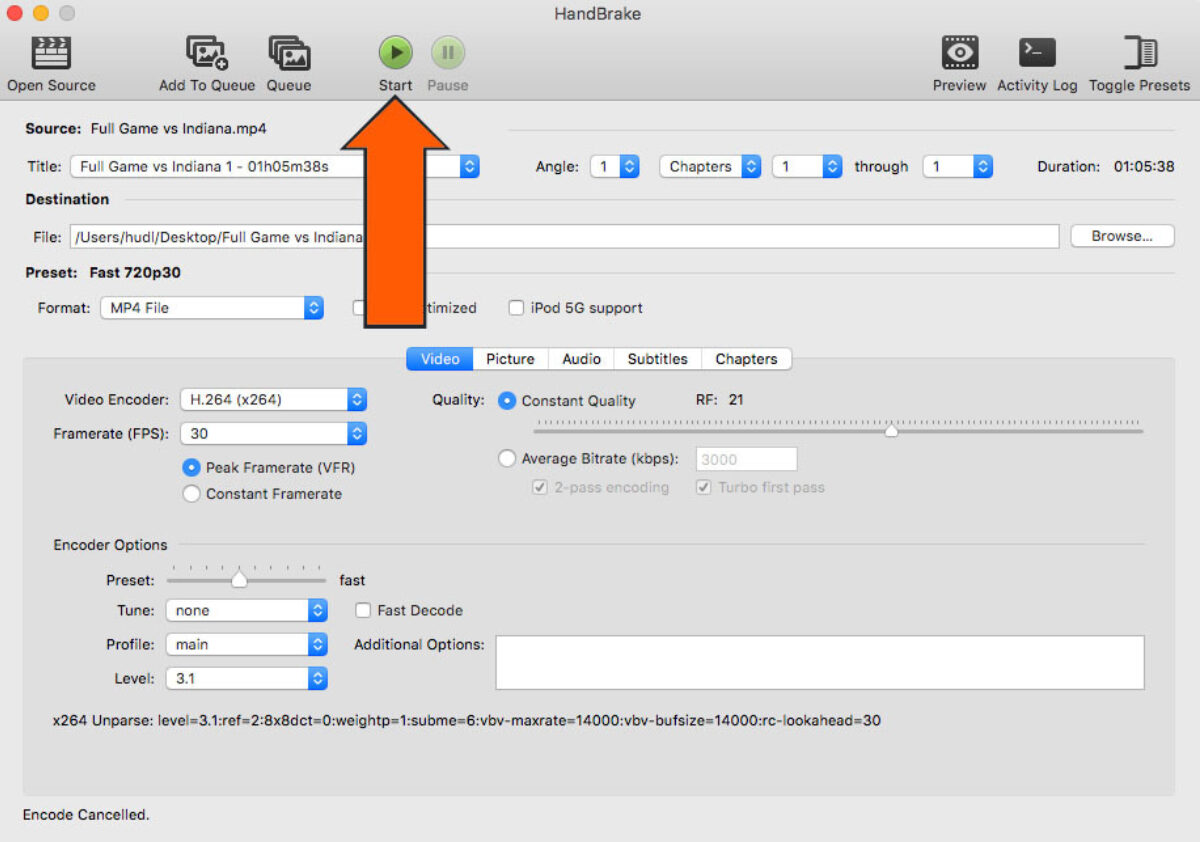This screenshot has height=842, width=1200.
Task: Adjust the Constant Quality RF slider
Action: click(891, 430)
